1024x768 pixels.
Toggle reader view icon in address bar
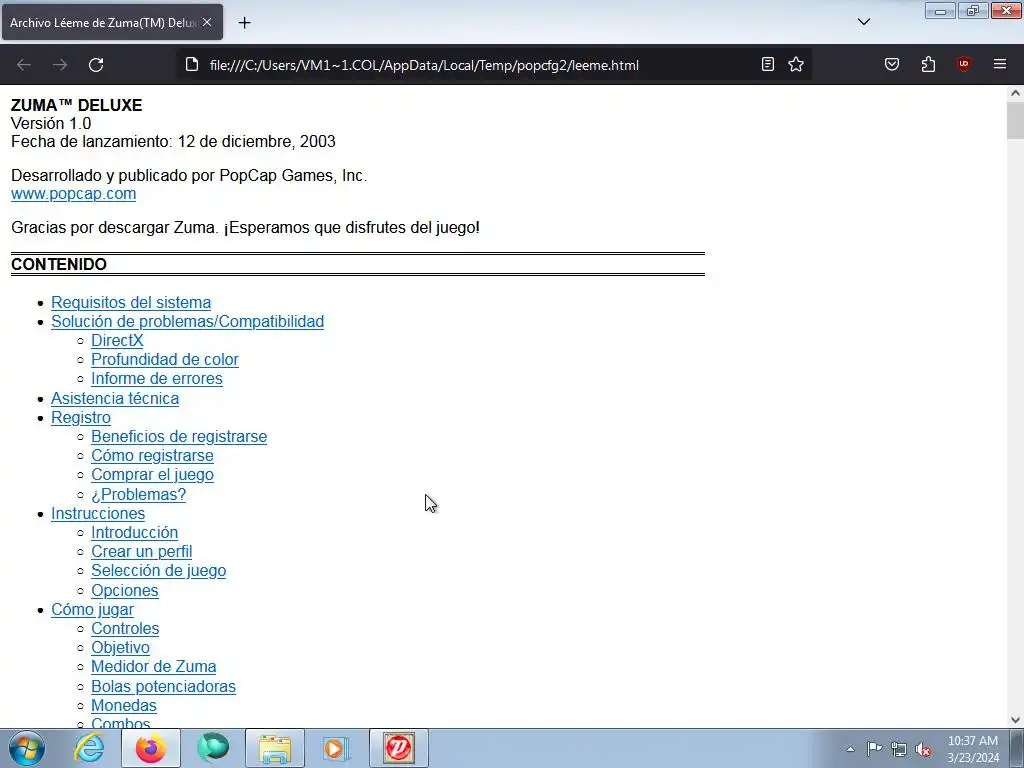[768, 64]
